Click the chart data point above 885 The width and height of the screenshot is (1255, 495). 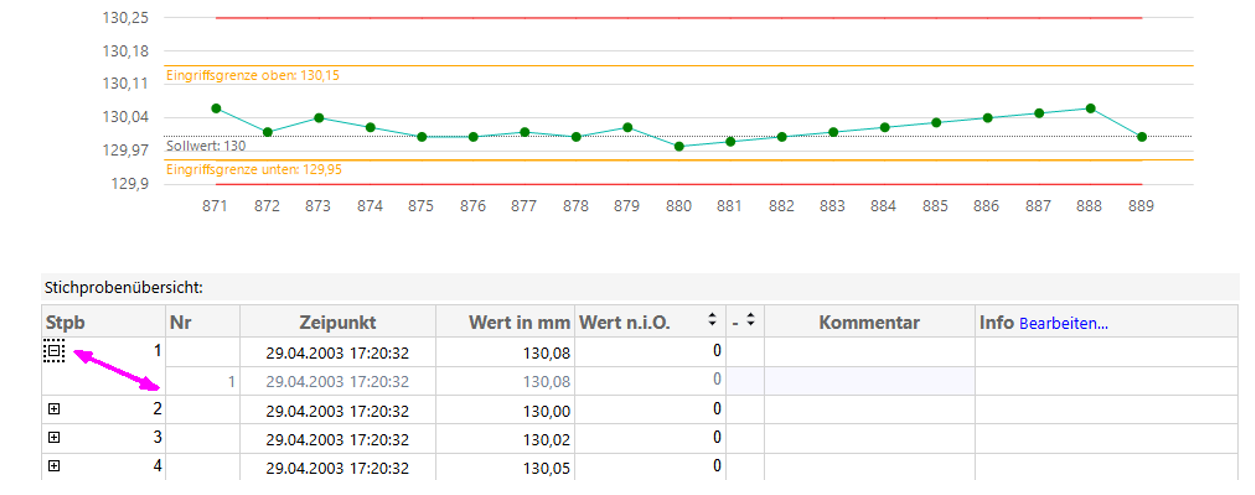[x=936, y=122]
